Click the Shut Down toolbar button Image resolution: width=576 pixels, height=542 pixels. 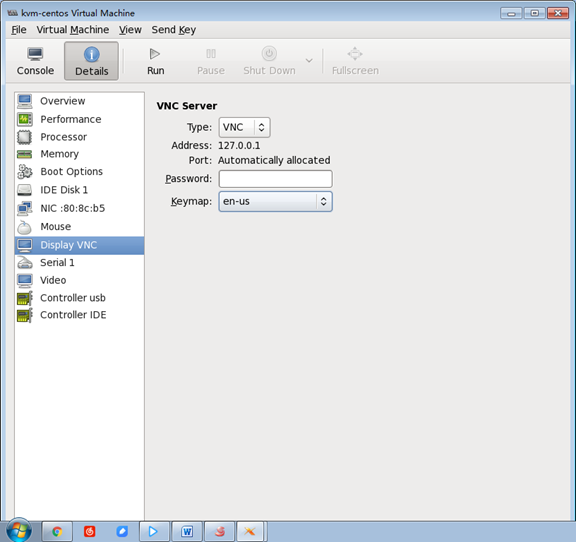[x=269, y=61]
